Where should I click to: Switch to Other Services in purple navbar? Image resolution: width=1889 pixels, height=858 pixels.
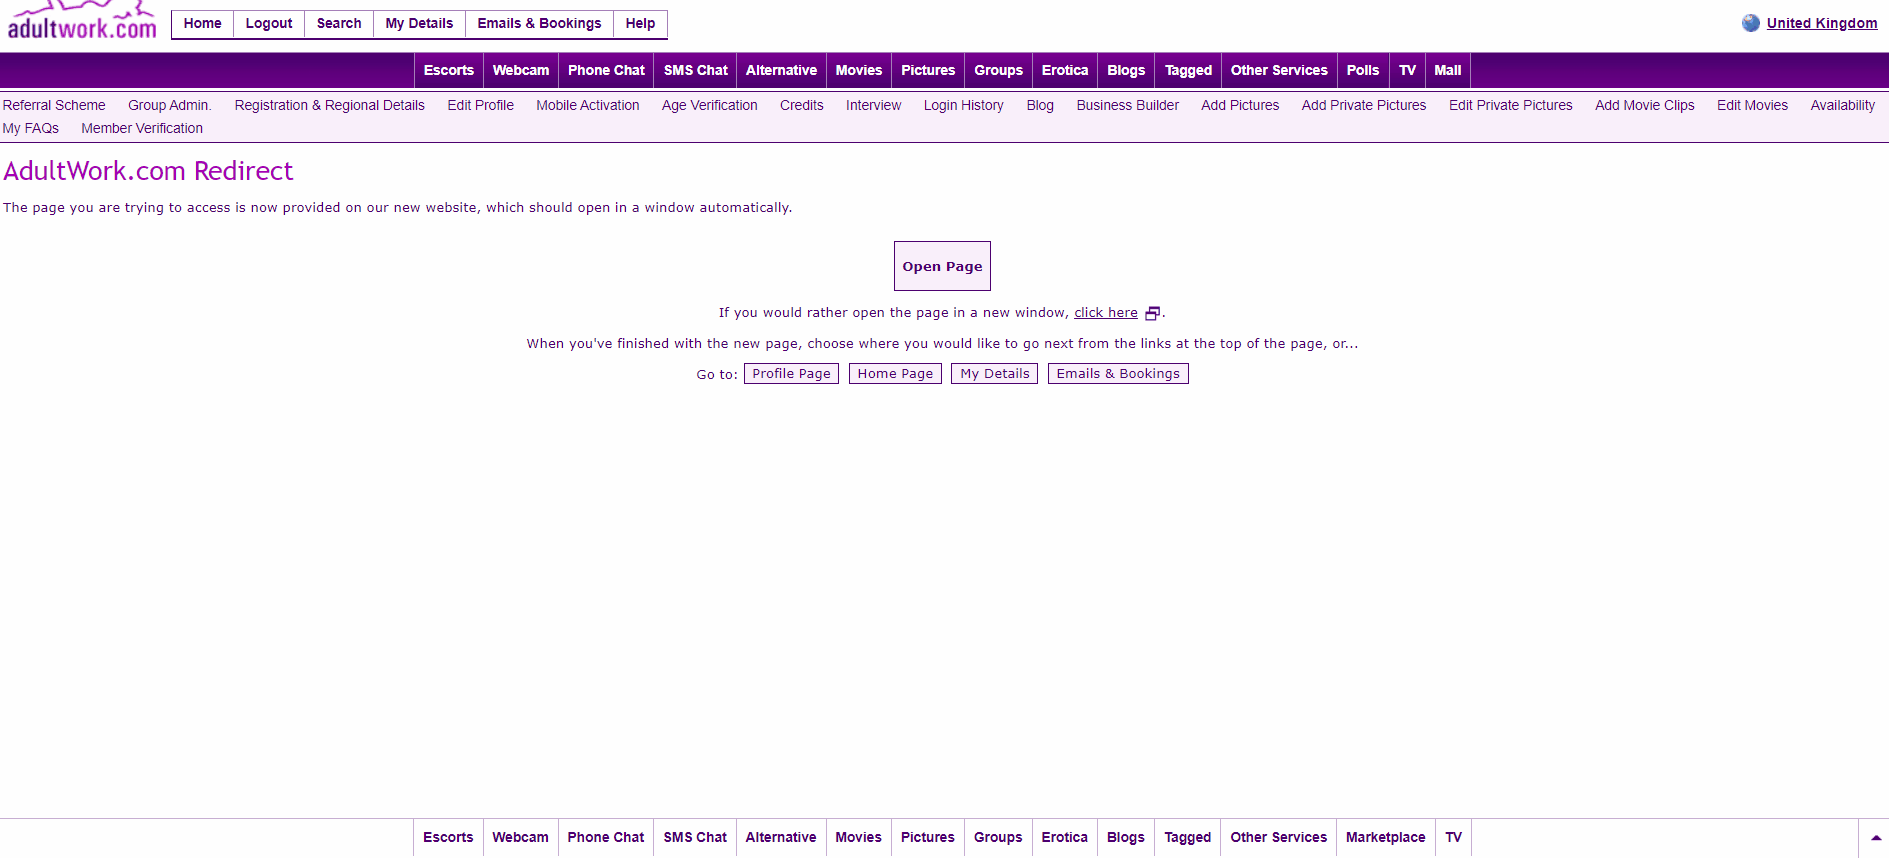[1278, 71]
